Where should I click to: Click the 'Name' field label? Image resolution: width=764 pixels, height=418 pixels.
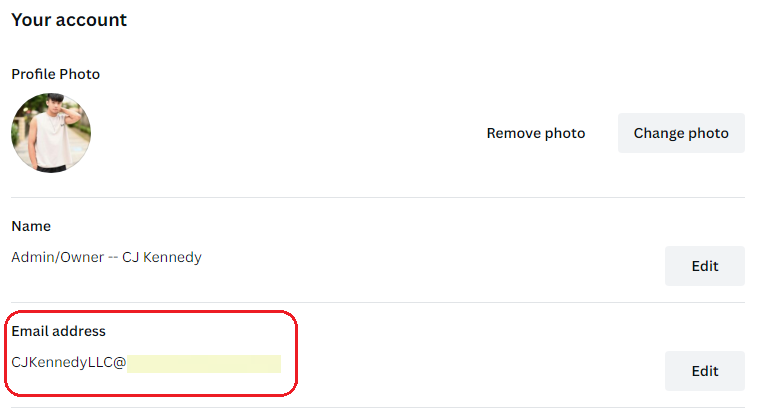[x=31, y=226]
